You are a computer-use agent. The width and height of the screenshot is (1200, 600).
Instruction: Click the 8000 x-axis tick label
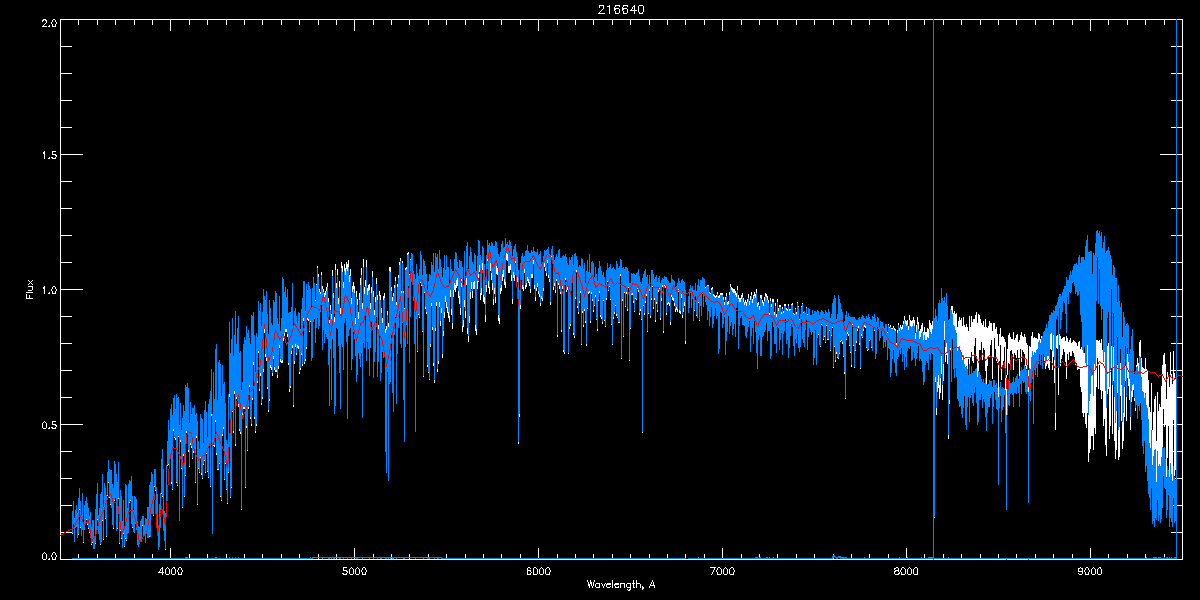point(906,572)
